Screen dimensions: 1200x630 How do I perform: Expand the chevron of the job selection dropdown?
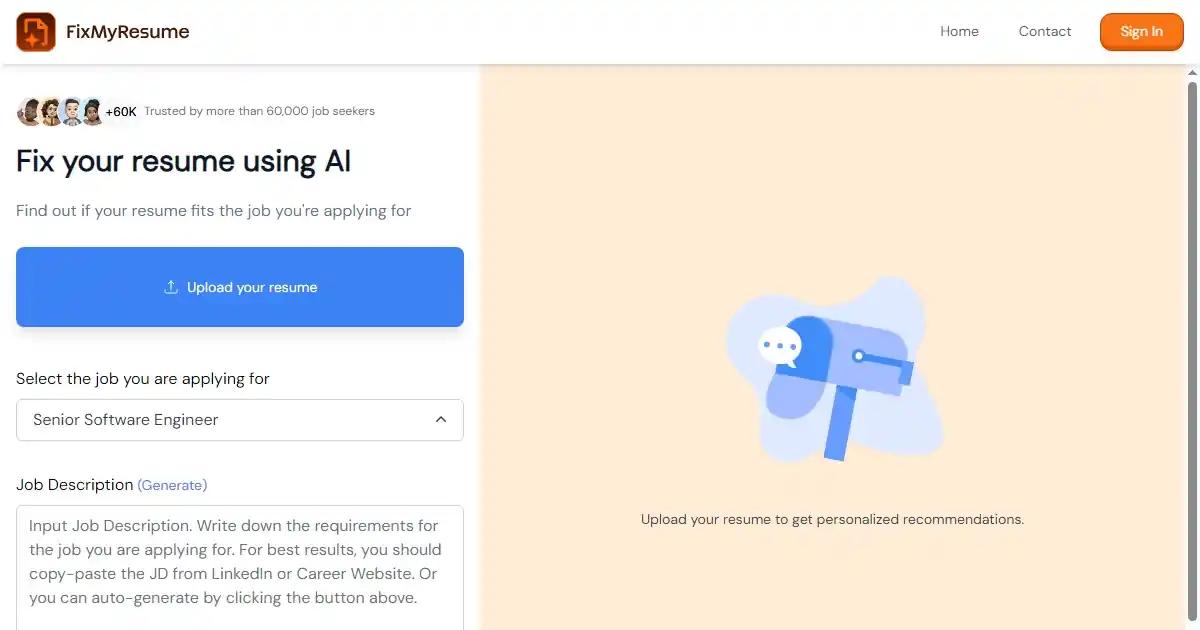(x=441, y=420)
